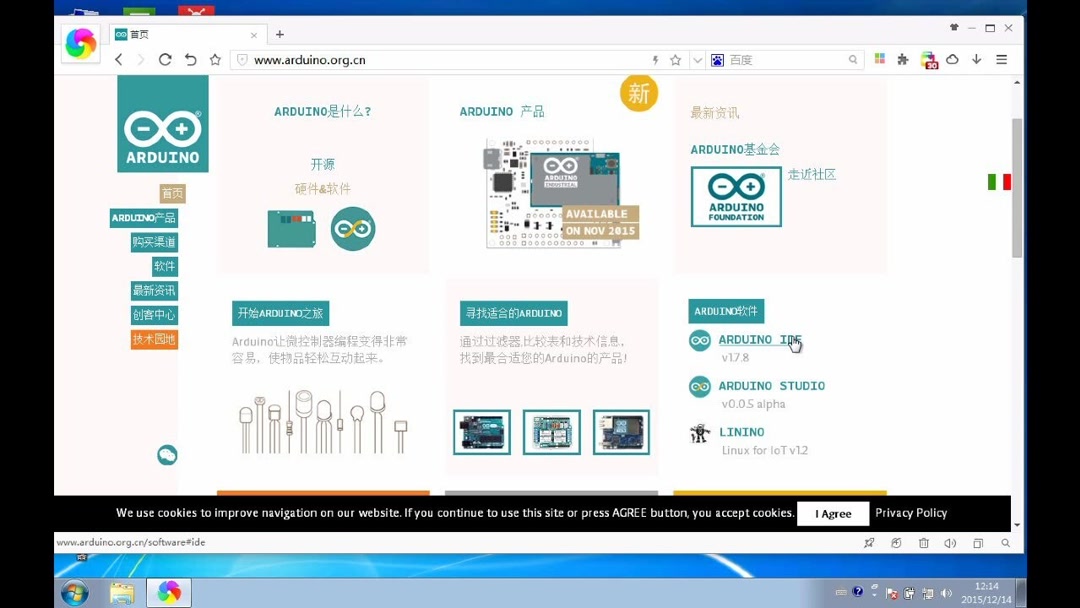Open the 百度 search engine dropdown

coord(717,59)
